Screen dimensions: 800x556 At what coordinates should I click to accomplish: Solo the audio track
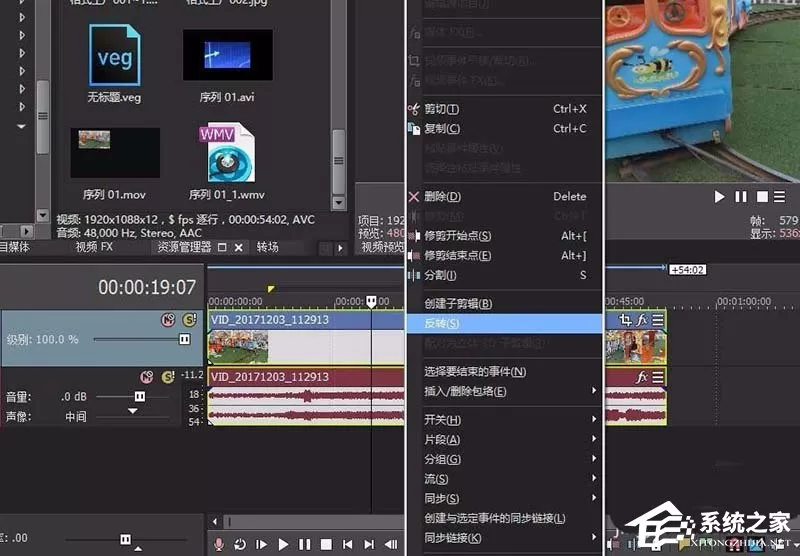[168, 377]
